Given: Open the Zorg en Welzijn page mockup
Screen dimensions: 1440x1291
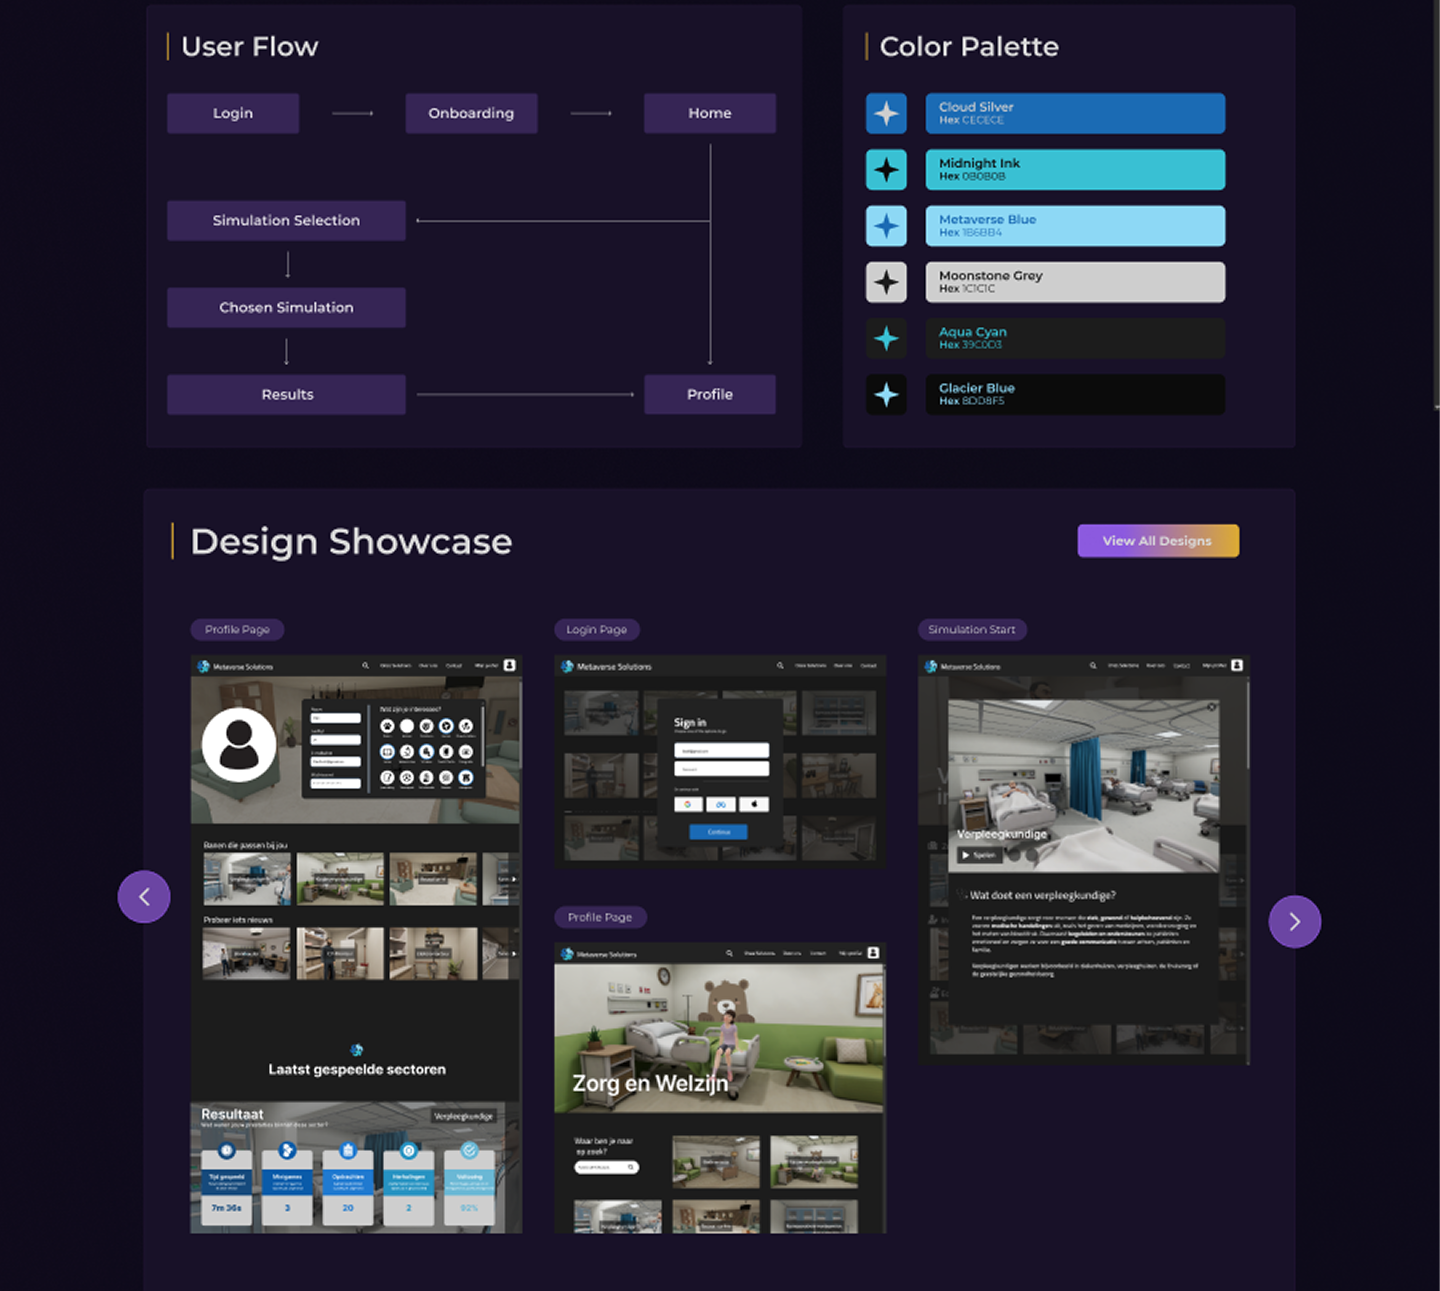Looking at the screenshot, I should click(720, 1088).
